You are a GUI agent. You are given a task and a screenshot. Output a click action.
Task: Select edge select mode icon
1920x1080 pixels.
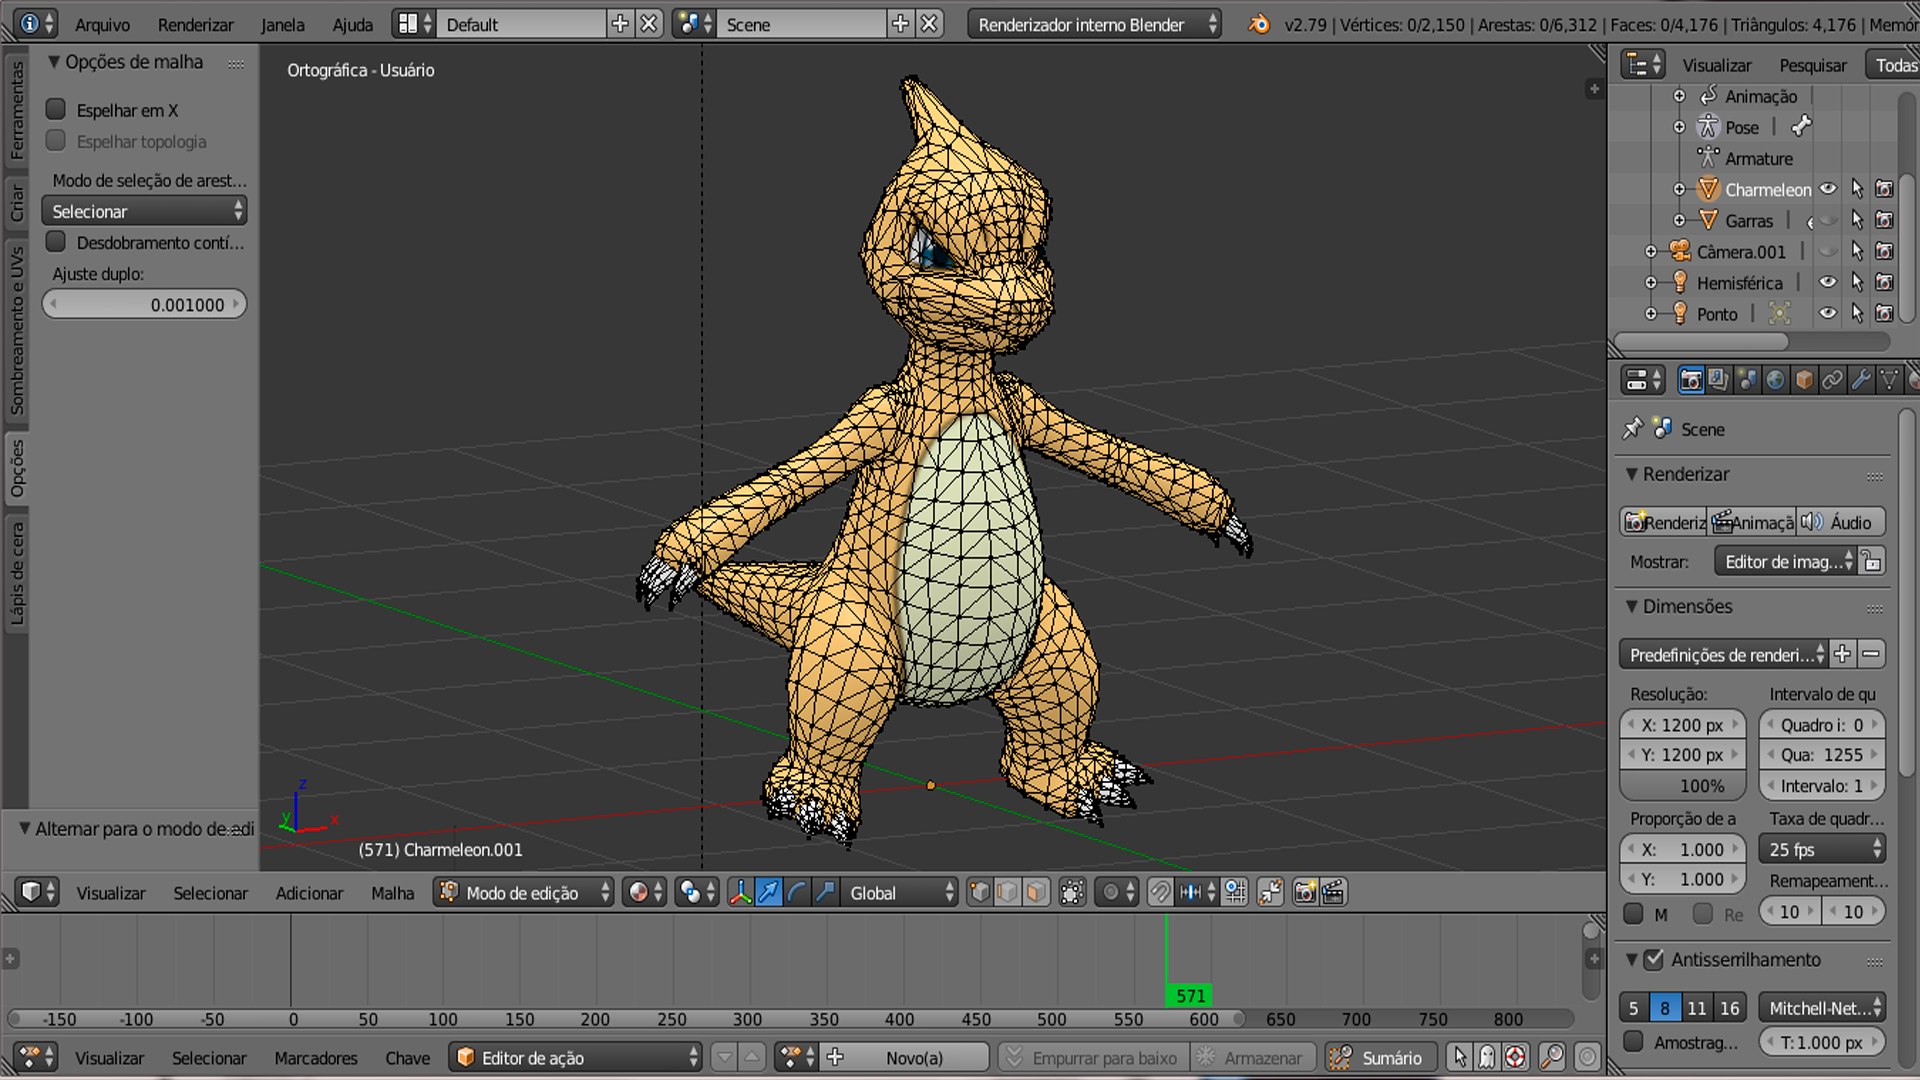(x=1008, y=892)
